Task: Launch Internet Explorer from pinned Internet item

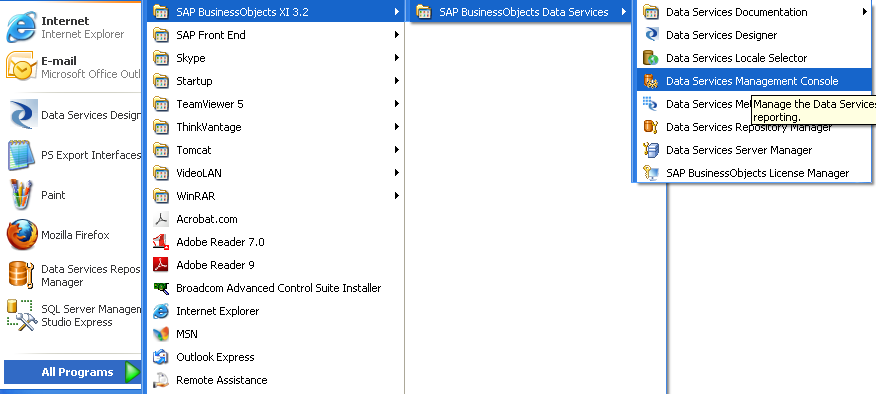Action: [72, 27]
